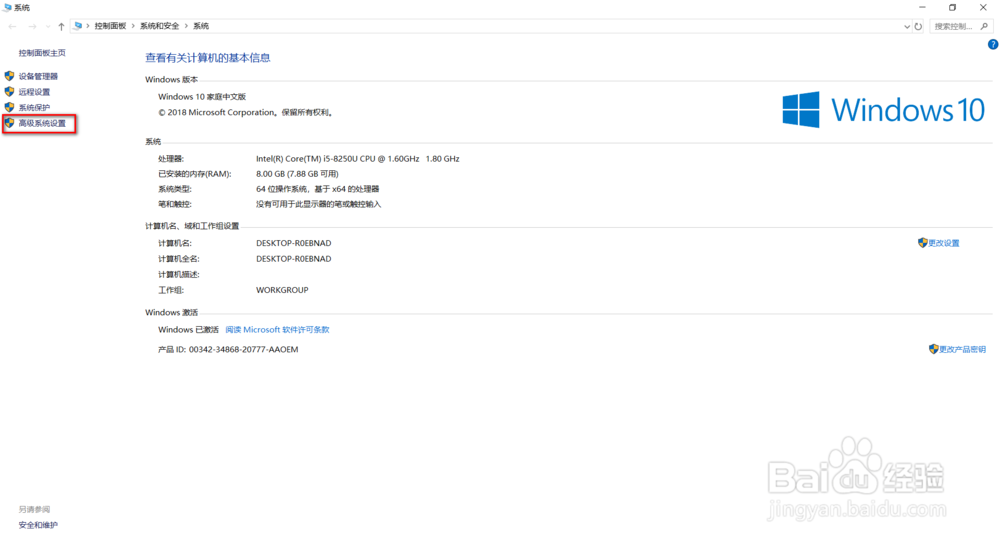Viewport: 1000px width, 543px height.
Task: Click the search control panel field
Action: 961,26
